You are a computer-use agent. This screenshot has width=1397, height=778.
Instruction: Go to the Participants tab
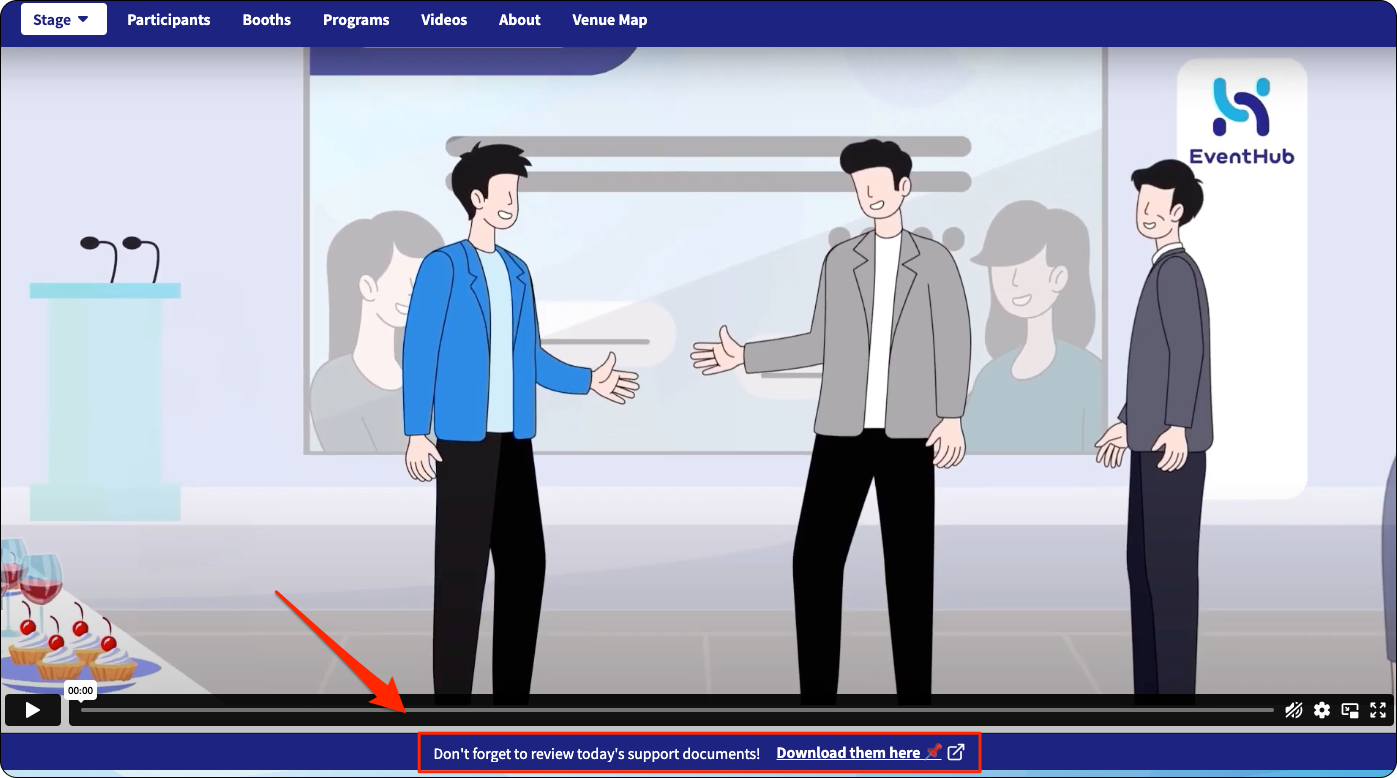tap(169, 20)
